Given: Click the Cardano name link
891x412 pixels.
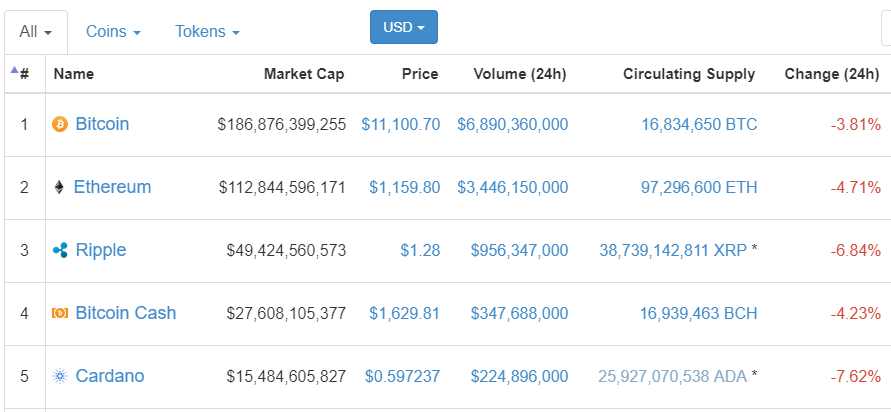Looking at the screenshot, I should click(109, 376).
